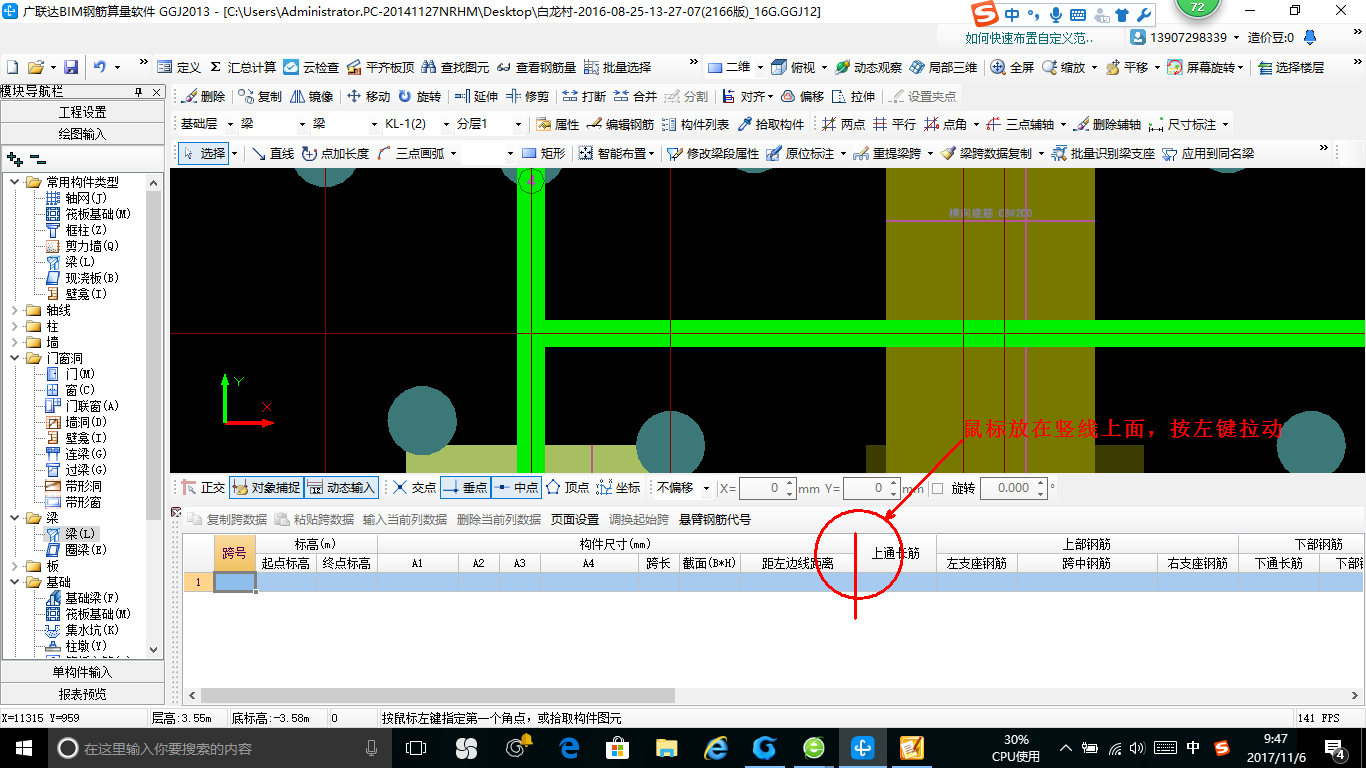The image size is (1366, 768).
Task: Select the 旋转 rotate tool
Action: (x=419, y=96)
